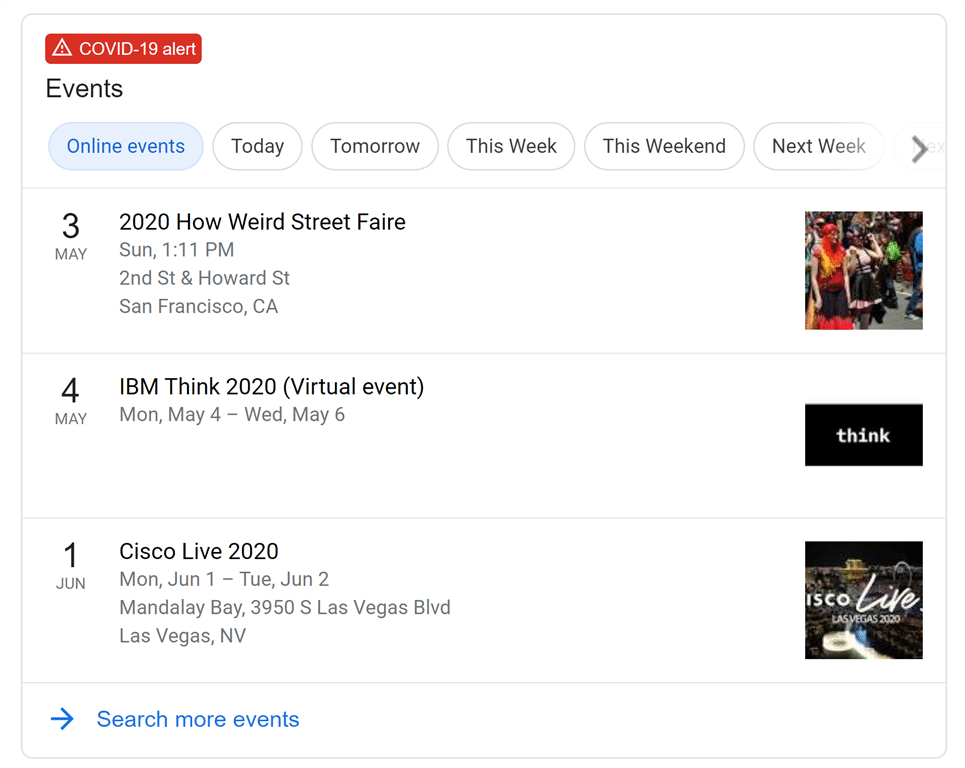The height and width of the screenshot is (768, 965).
Task: Filter events by Tomorrow
Action: coord(375,146)
